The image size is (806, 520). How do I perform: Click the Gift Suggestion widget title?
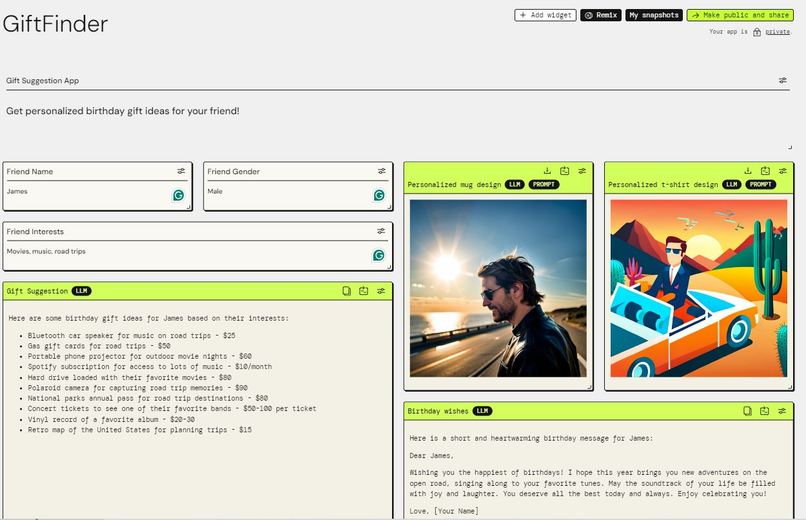tap(37, 291)
